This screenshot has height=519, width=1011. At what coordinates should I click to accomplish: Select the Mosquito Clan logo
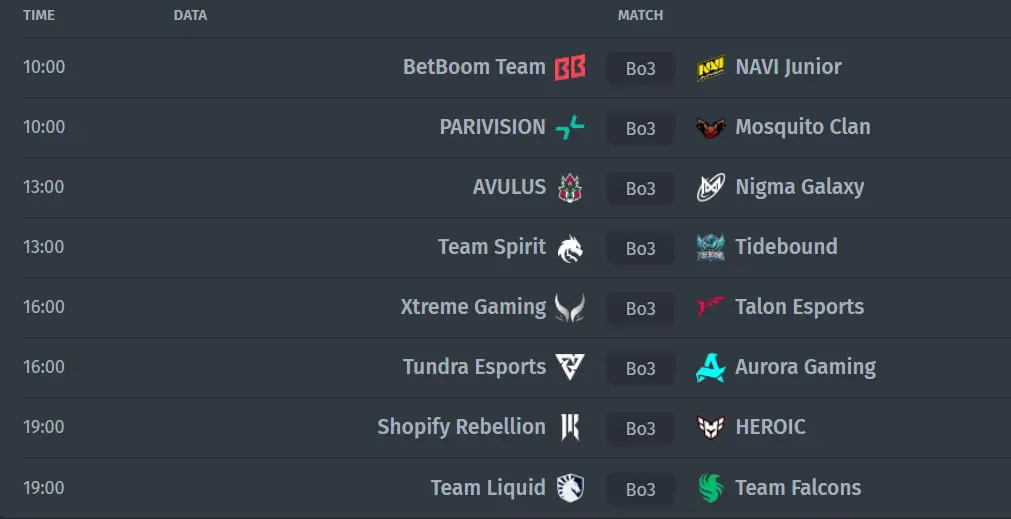[x=711, y=128]
